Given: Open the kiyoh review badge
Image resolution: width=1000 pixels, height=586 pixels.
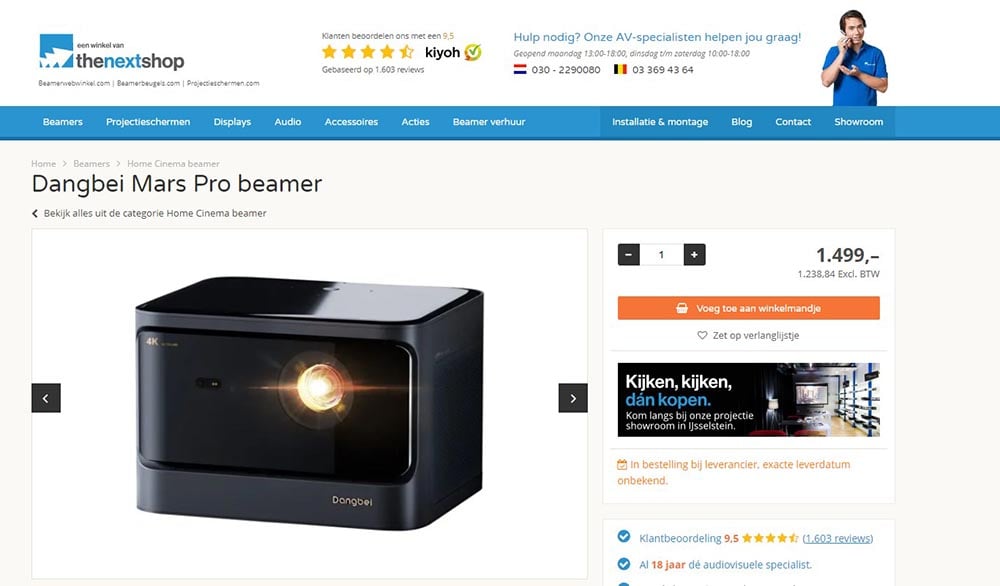Looking at the screenshot, I should click(x=453, y=52).
